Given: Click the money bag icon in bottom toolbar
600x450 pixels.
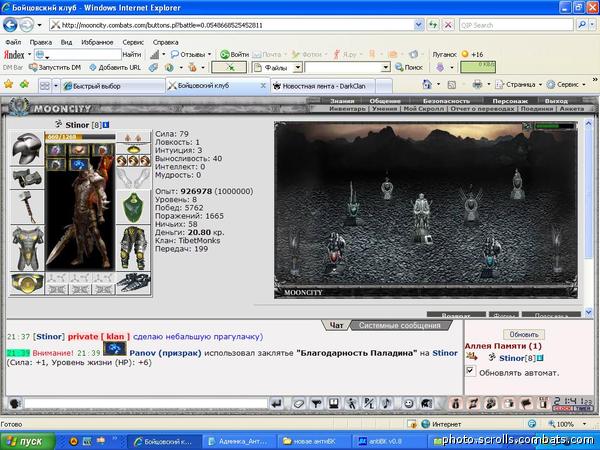Looking at the screenshot, I should 455,403.
